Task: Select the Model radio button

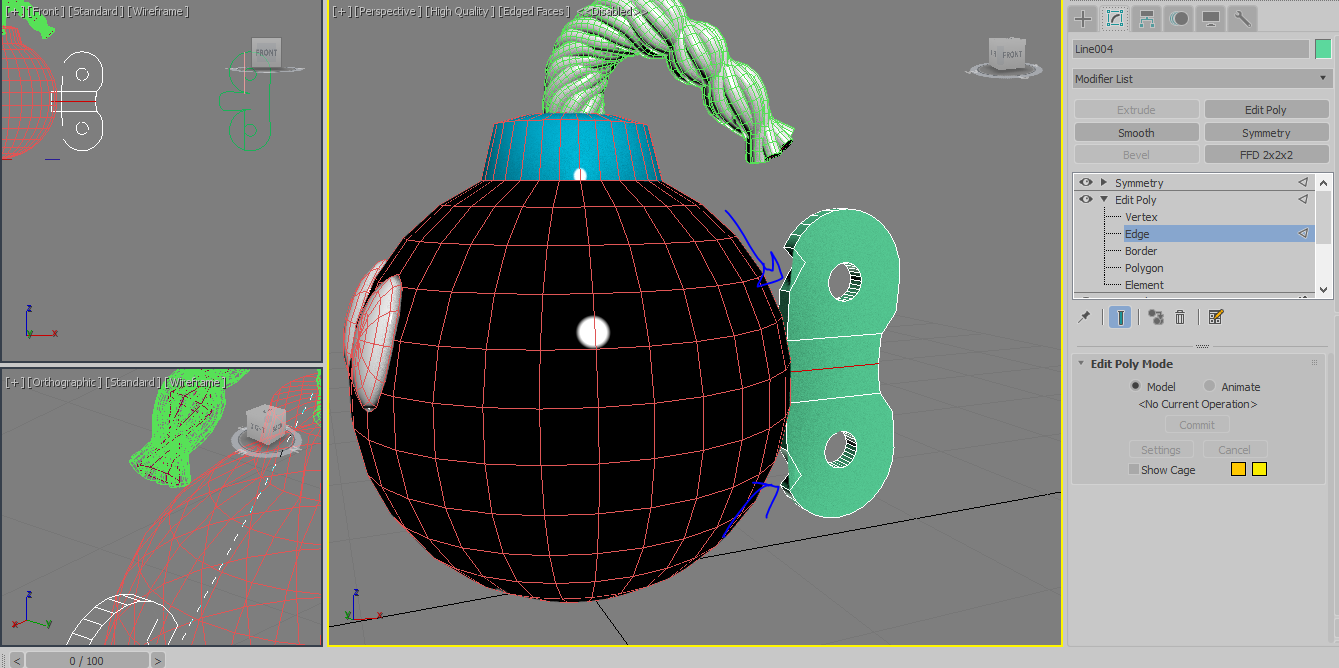Action: pyautogui.click(x=1135, y=386)
